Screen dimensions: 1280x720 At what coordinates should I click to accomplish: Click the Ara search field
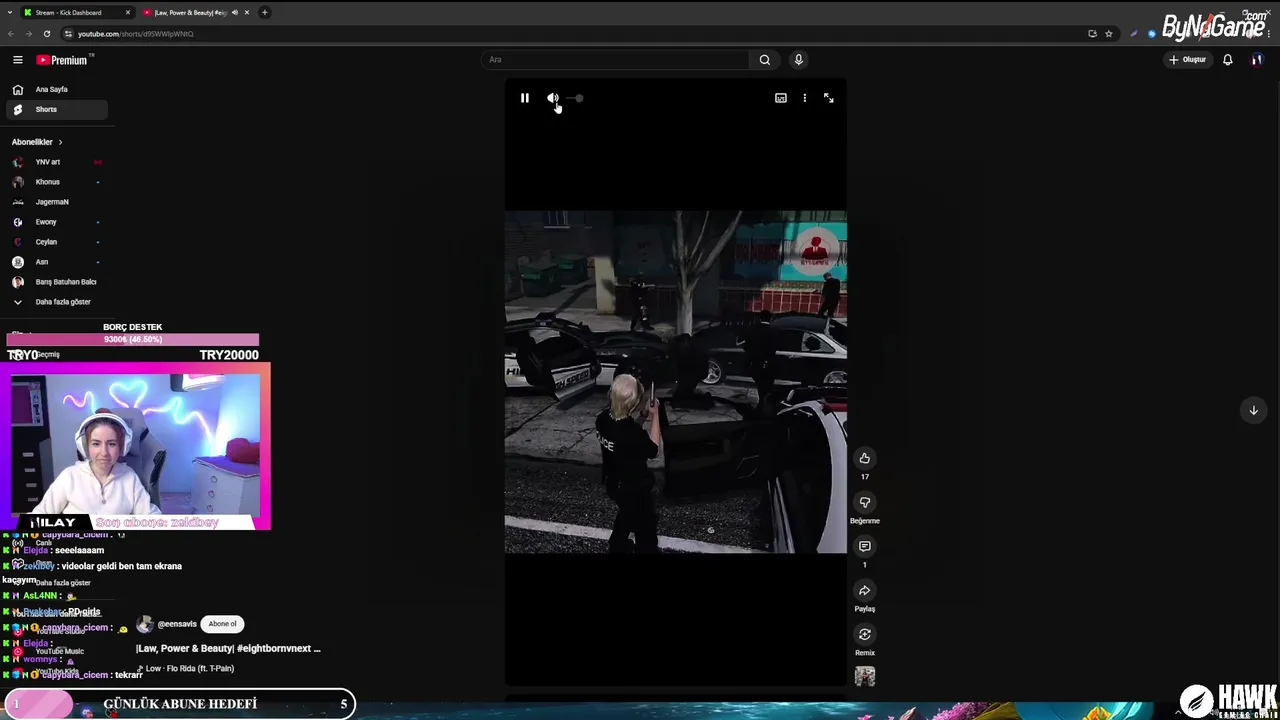[615, 60]
